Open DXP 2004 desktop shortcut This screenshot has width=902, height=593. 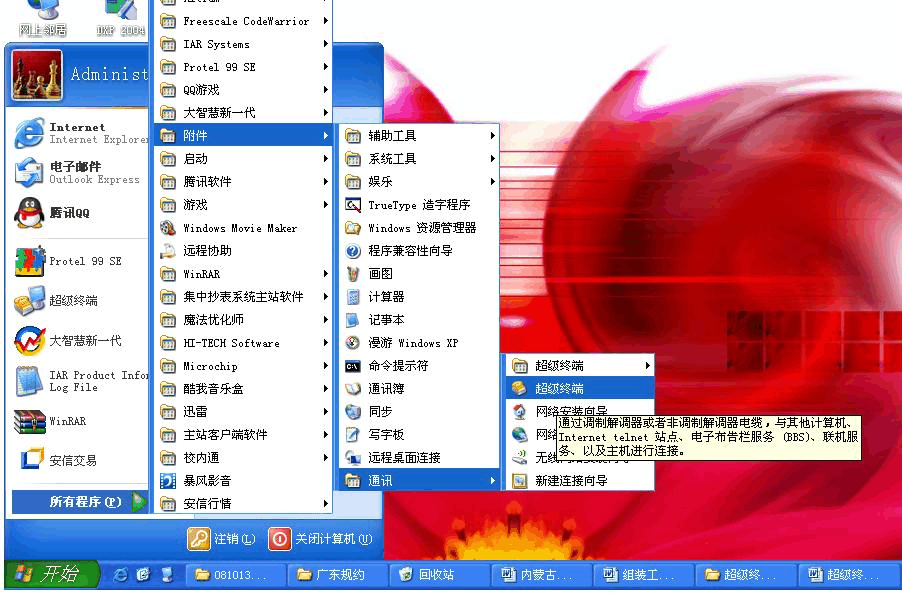(121, 18)
